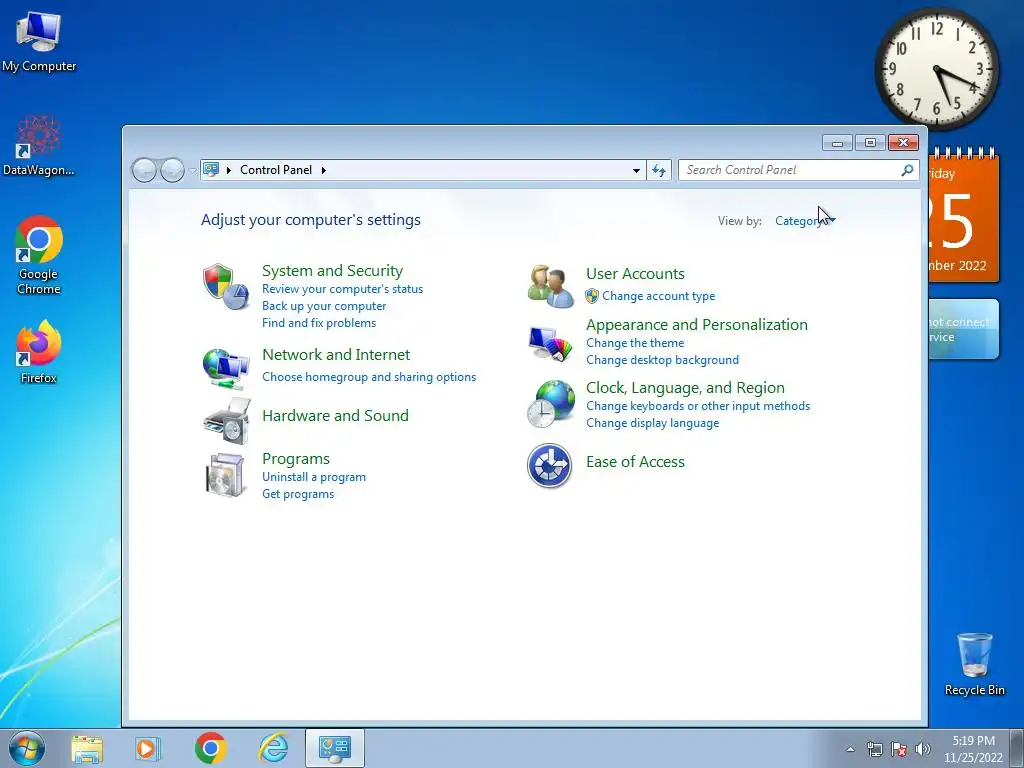Click the network tray icon
1024x768 pixels.
pyautogui.click(x=874, y=749)
